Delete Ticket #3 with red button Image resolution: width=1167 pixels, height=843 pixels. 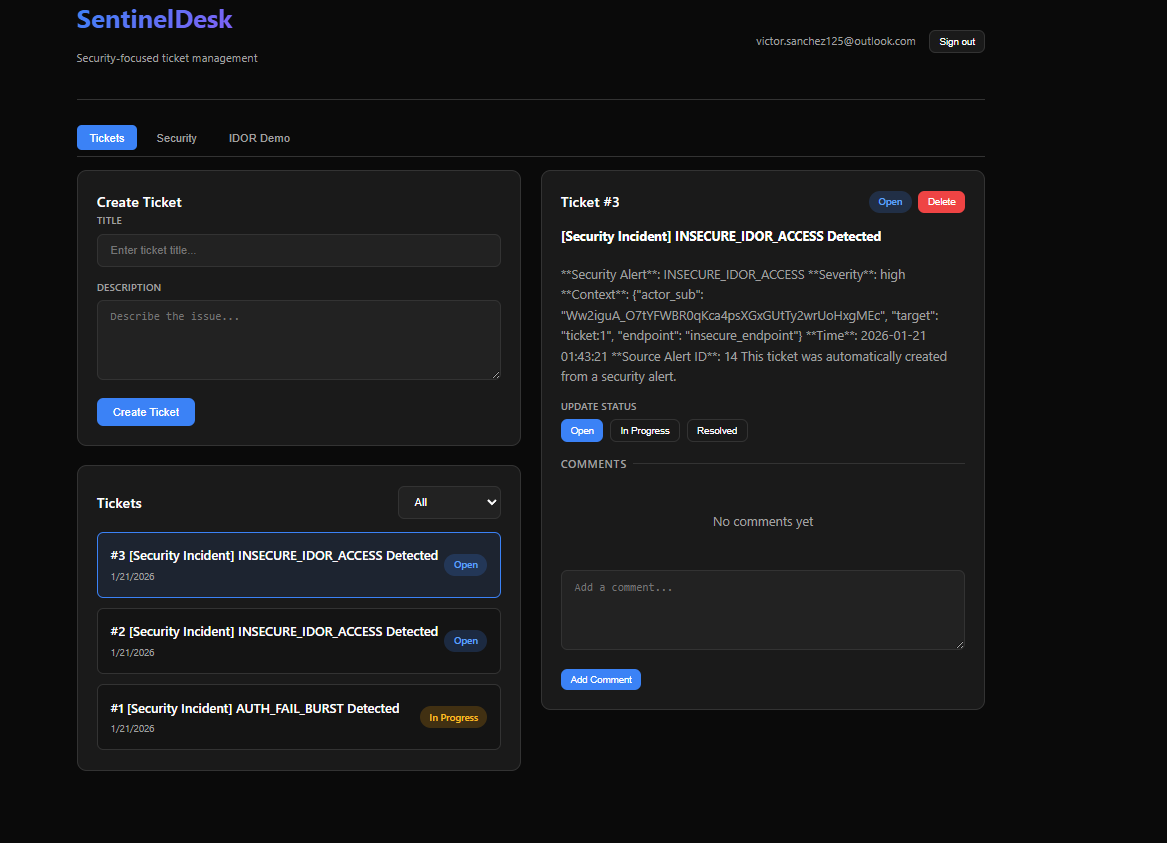point(940,202)
